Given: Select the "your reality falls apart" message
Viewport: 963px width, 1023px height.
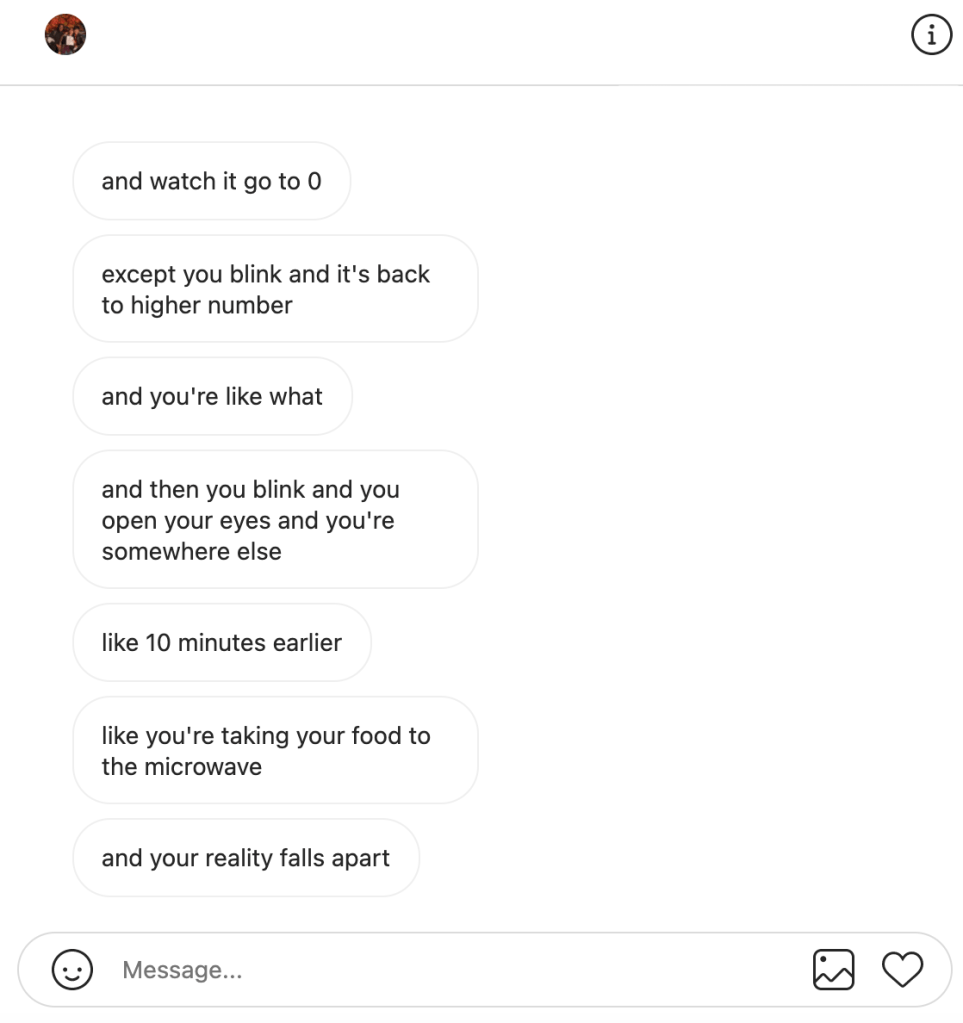Looking at the screenshot, I should pyautogui.click(x=245, y=858).
